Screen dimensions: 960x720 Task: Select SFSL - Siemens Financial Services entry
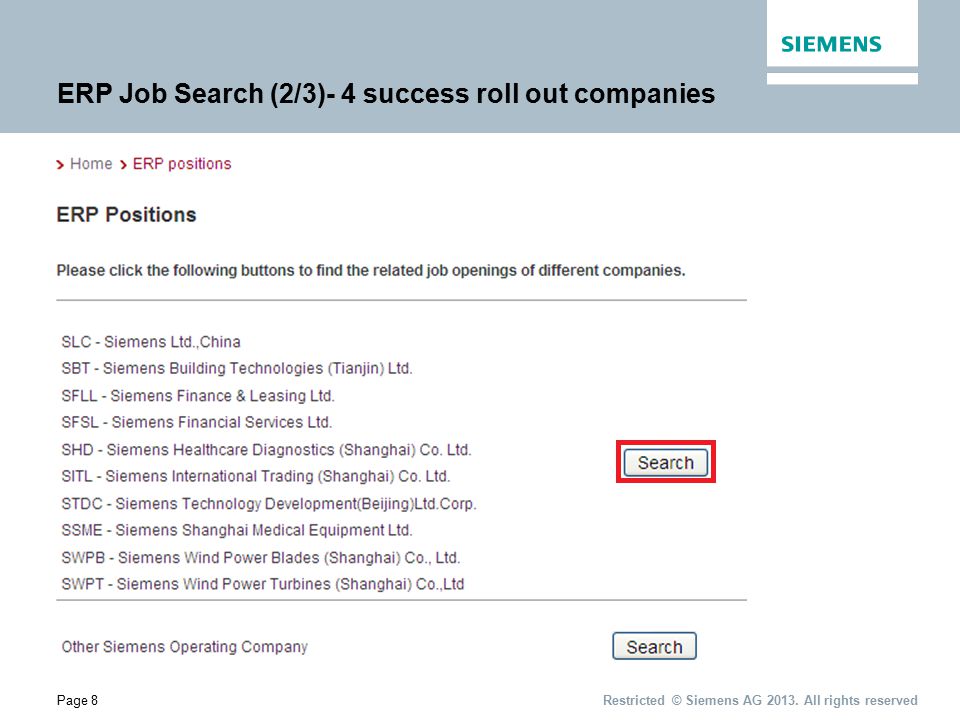[197, 422]
